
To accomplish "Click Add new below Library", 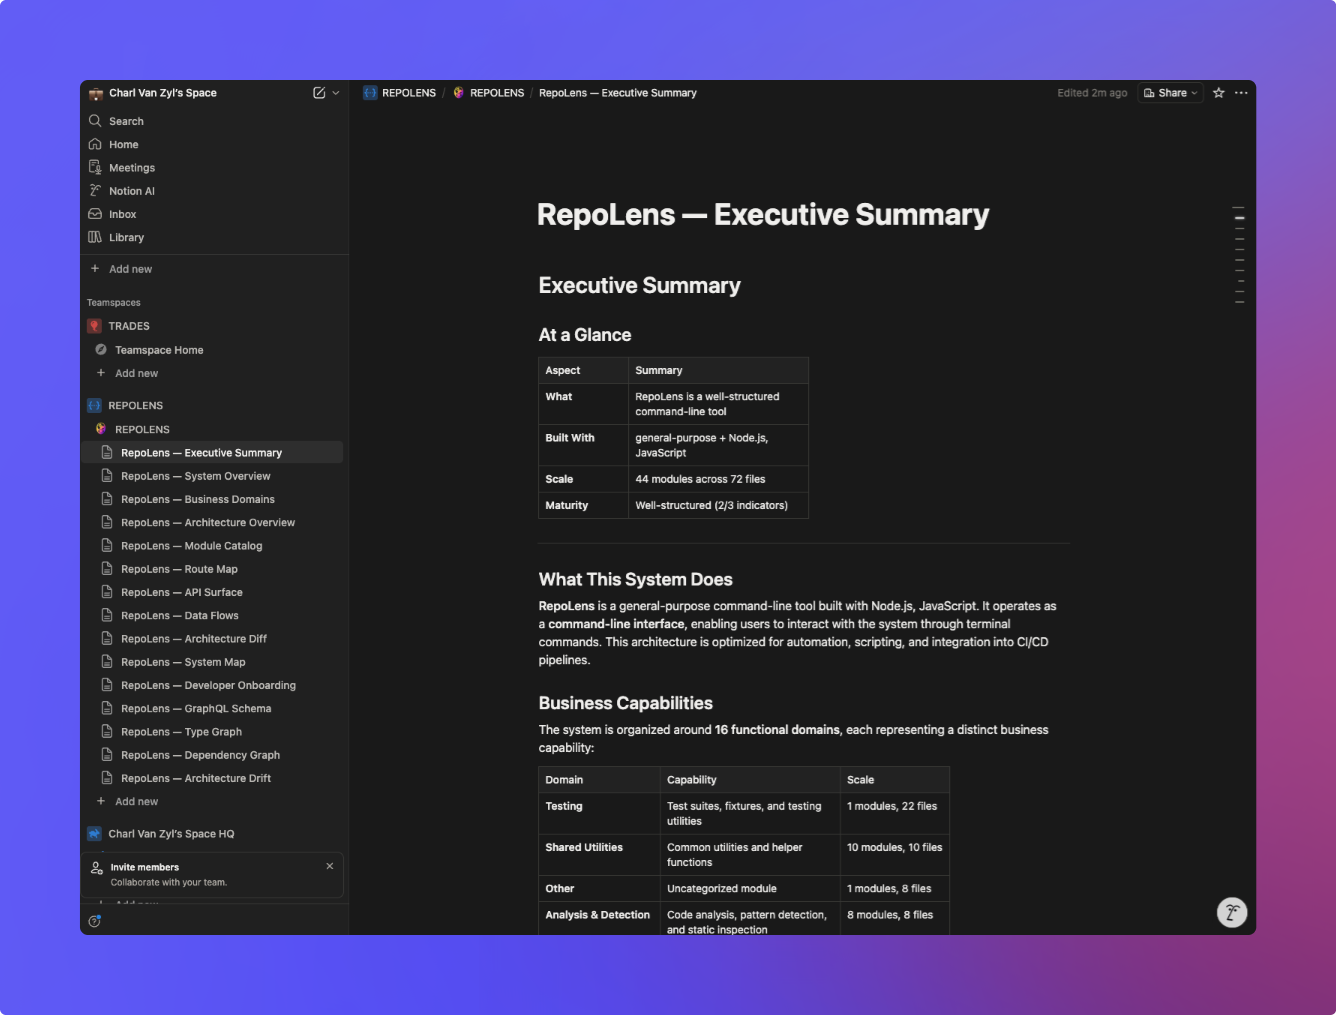I will 214,269.
